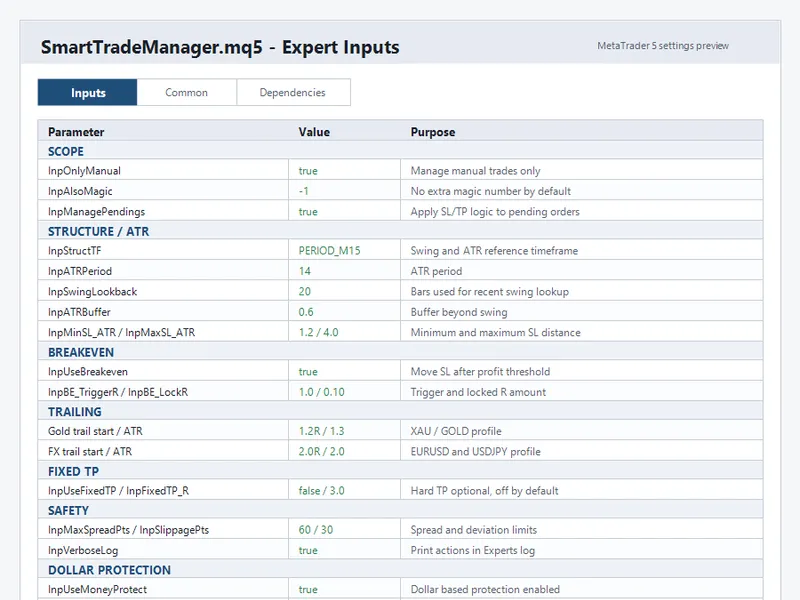The width and height of the screenshot is (800, 600).
Task: Click the 0.6 value for InpATRBuffer
Action: click(x=306, y=312)
